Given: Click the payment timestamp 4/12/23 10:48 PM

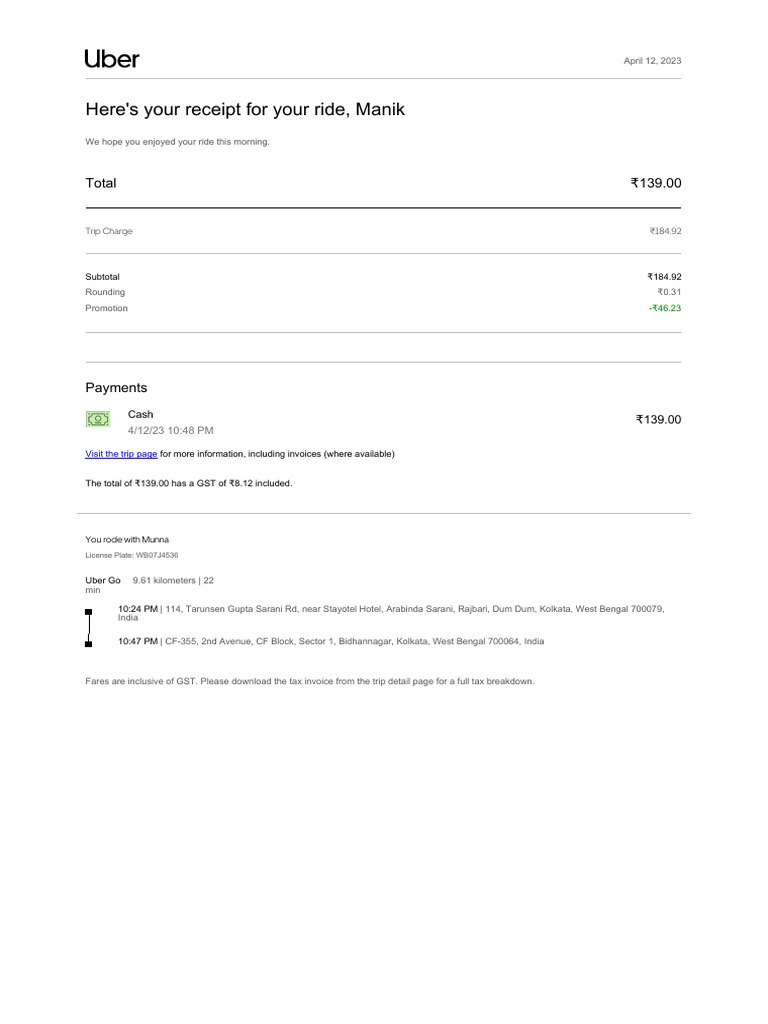Looking at the screenshot, I should point(170,430).
